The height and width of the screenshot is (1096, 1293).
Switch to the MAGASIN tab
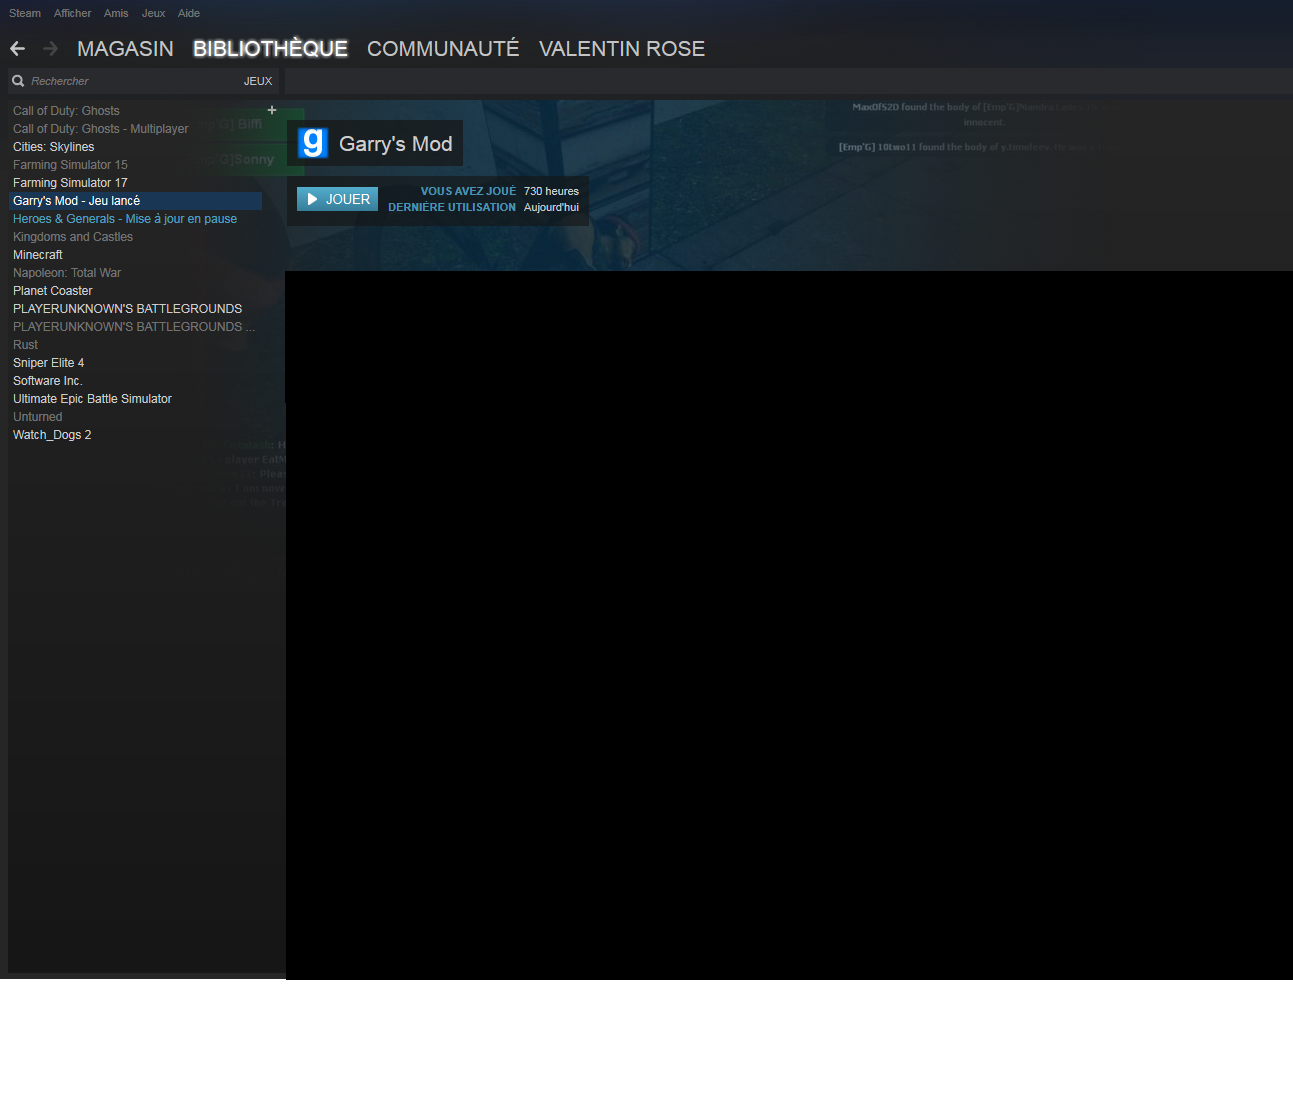tap(125, 48)
